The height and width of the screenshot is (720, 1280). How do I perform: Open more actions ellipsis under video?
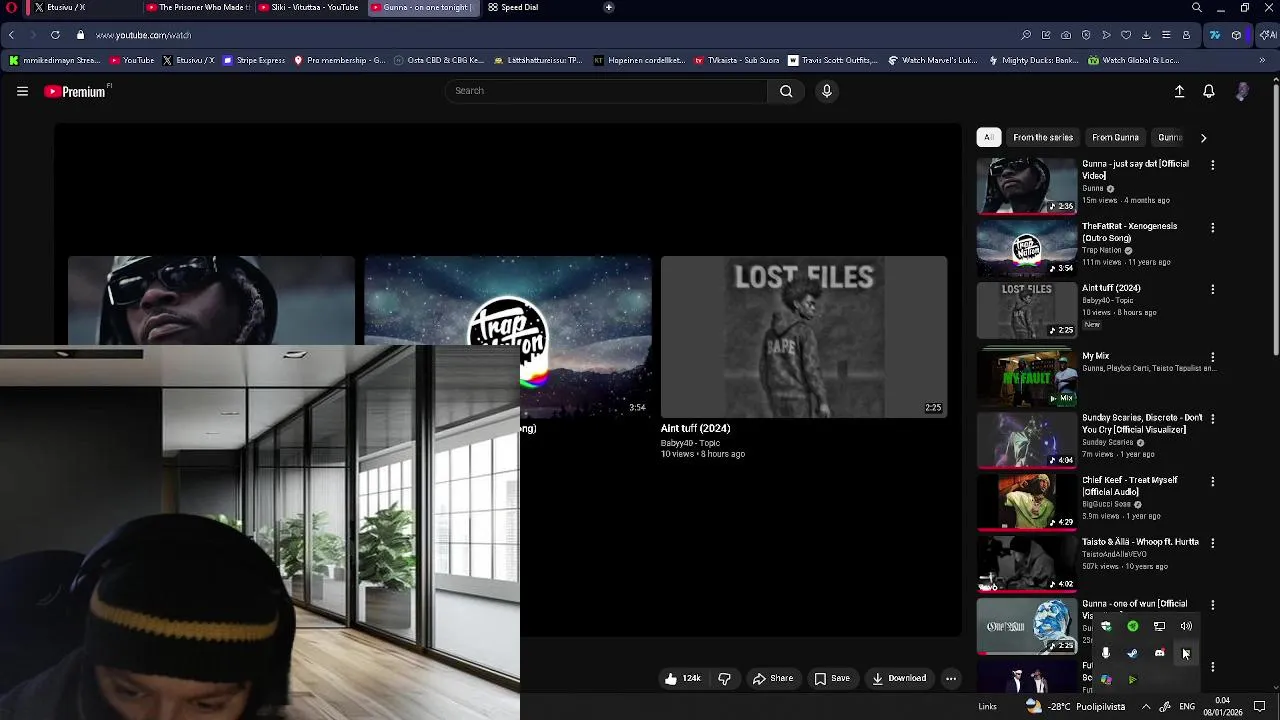(x=951, y=678)
